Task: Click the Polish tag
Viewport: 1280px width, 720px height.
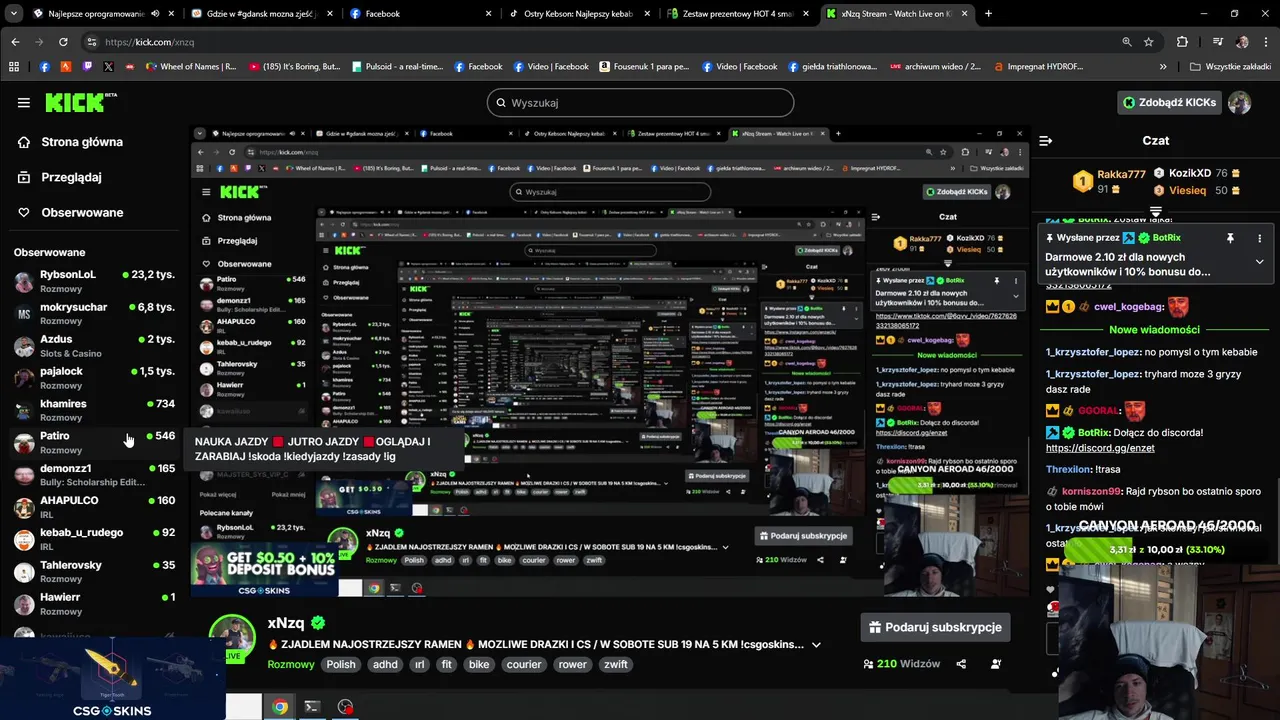Action: 341,664
